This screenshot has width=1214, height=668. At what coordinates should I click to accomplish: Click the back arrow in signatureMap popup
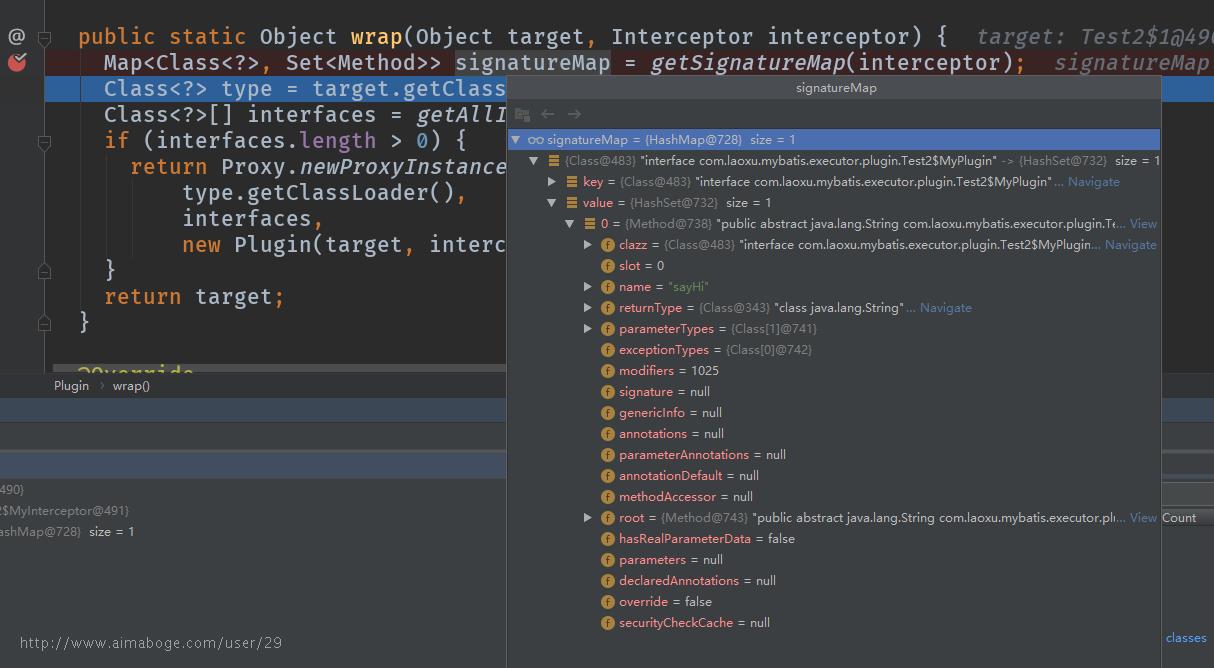tap(548, 114)
